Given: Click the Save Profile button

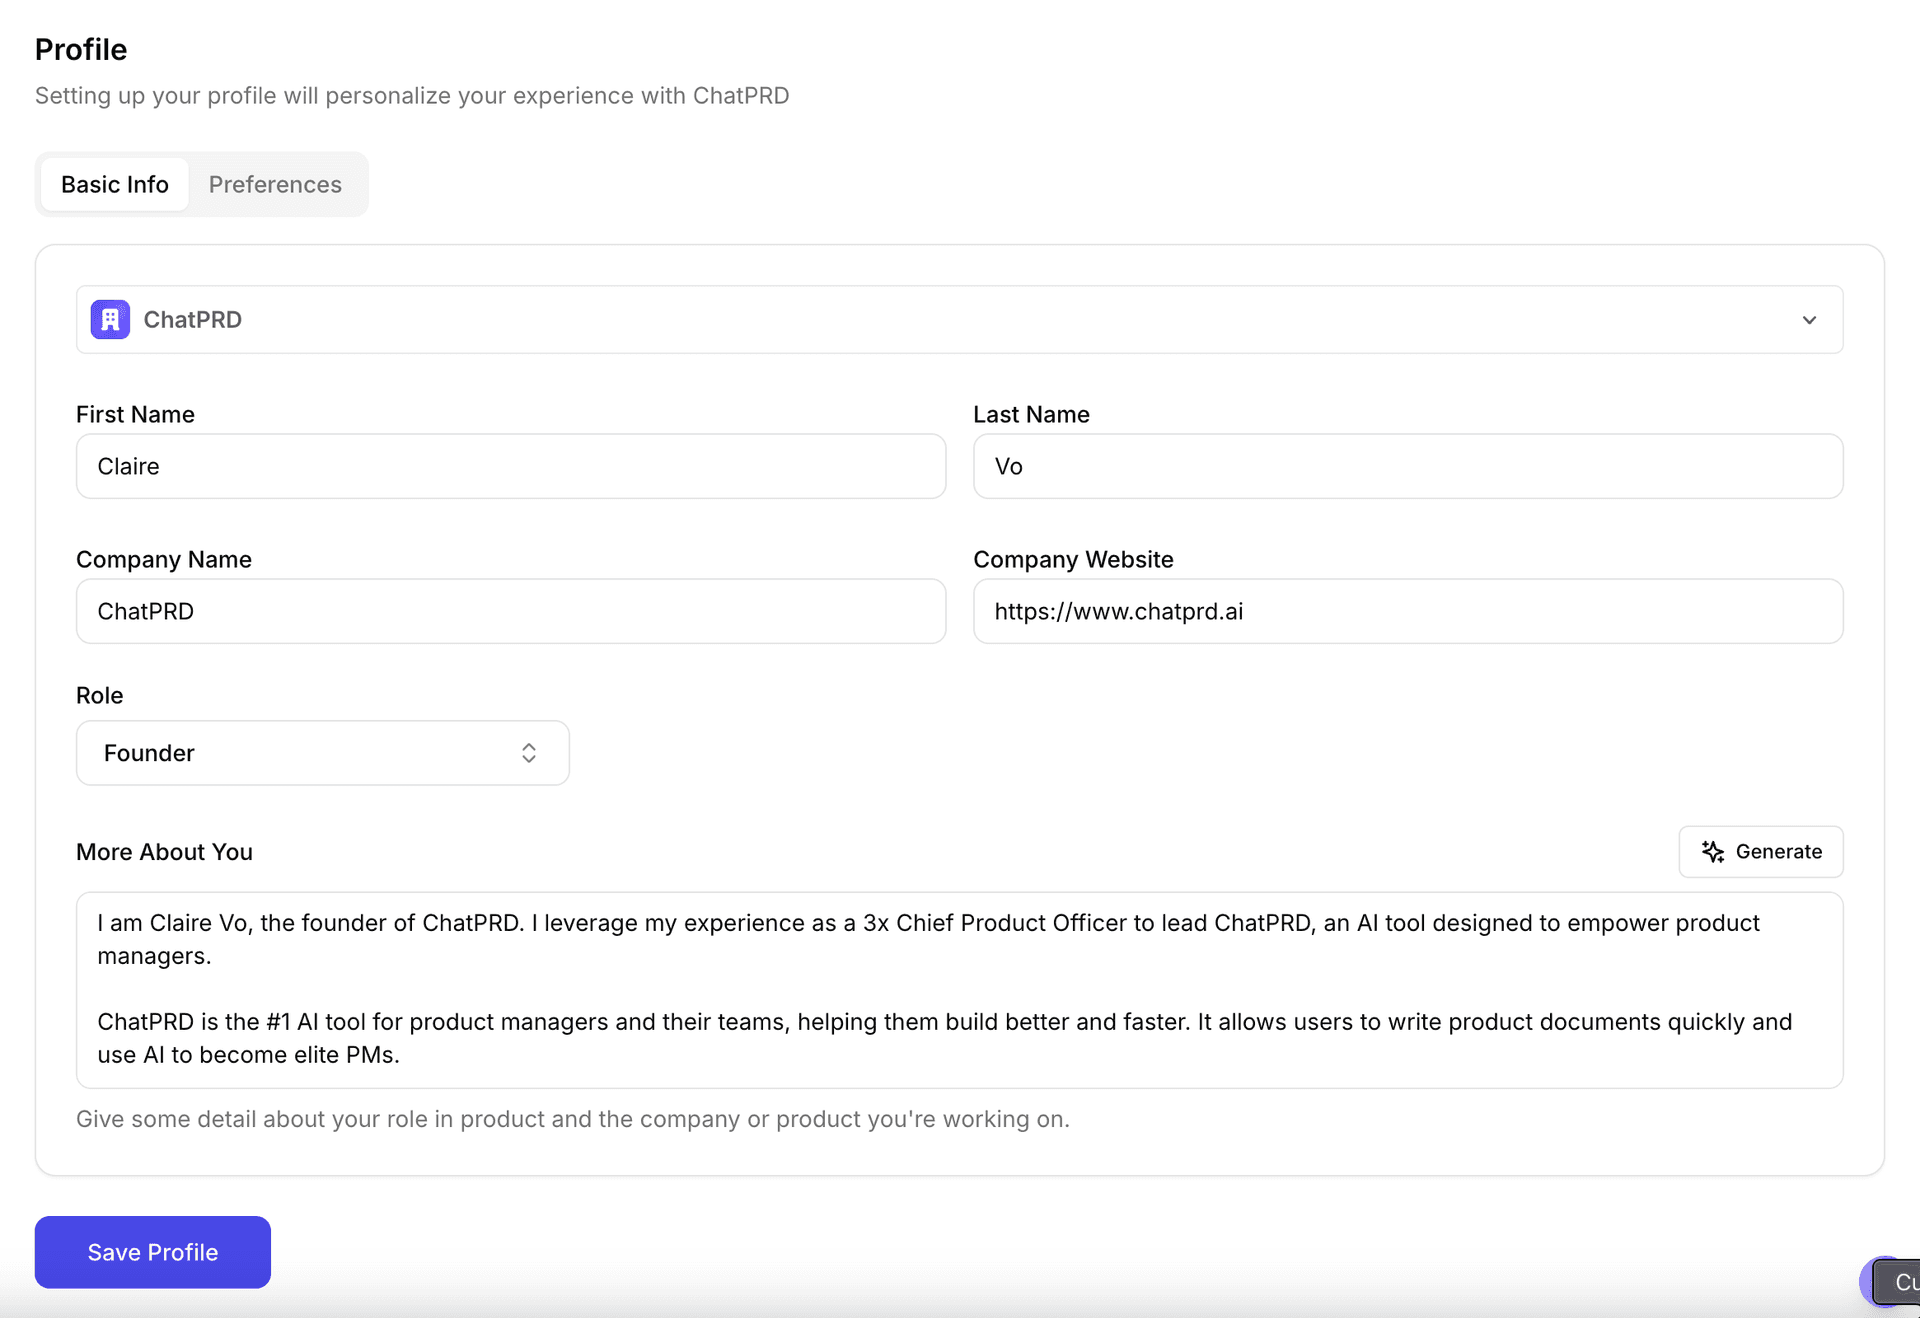Looking at the screenshot, I should click(152, 1252).
